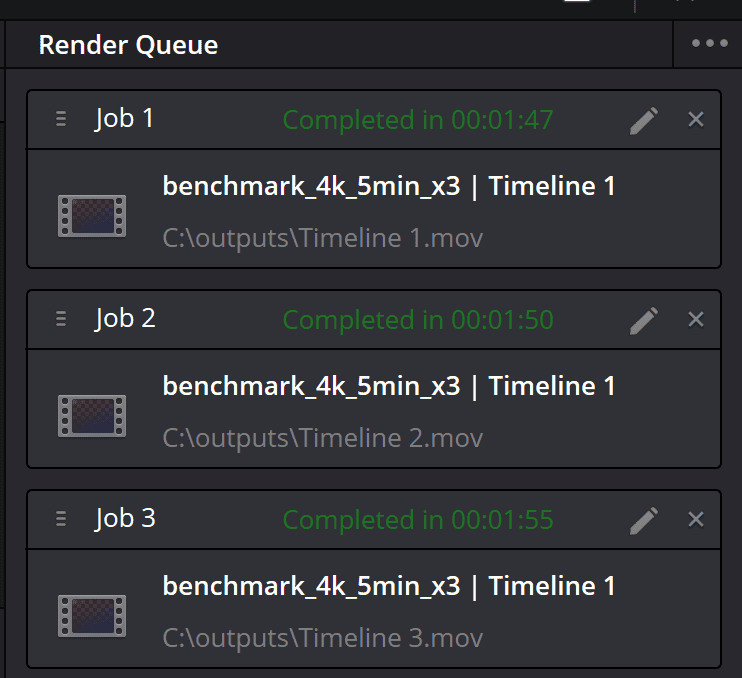Select the Timeline 3.mov output path

tap(323, 638)
